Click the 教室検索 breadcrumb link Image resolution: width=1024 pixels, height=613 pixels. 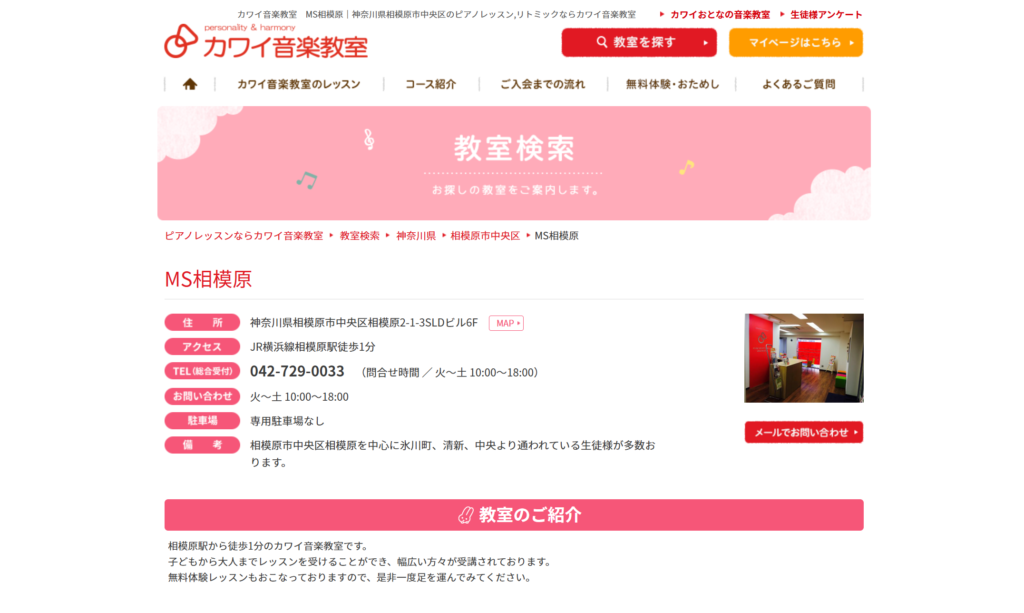359,236
